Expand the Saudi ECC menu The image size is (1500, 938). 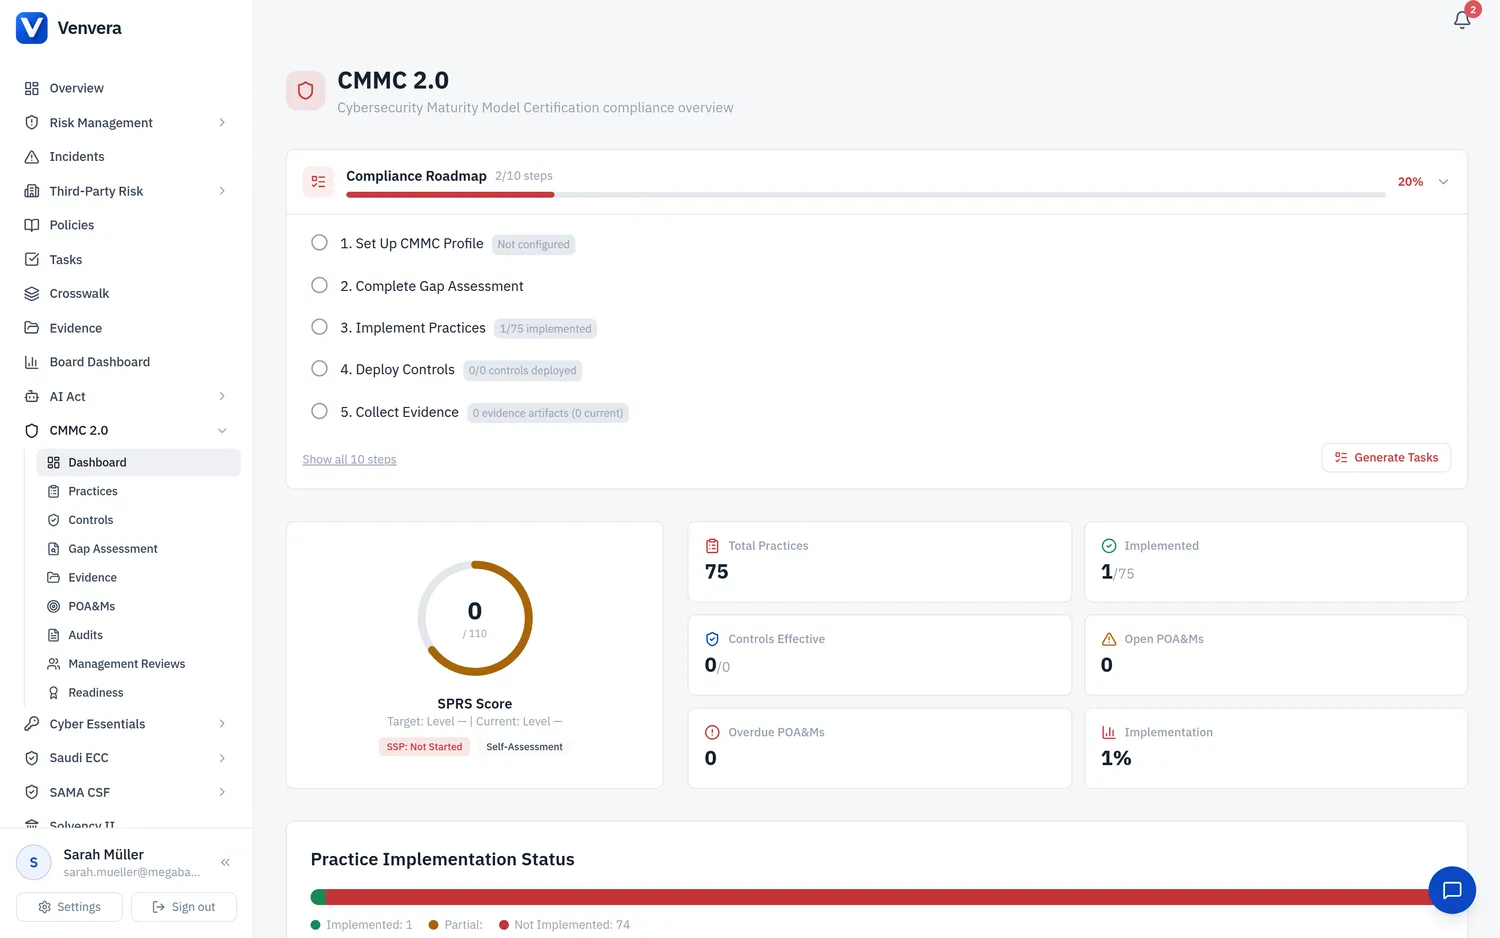coord(222,758)
